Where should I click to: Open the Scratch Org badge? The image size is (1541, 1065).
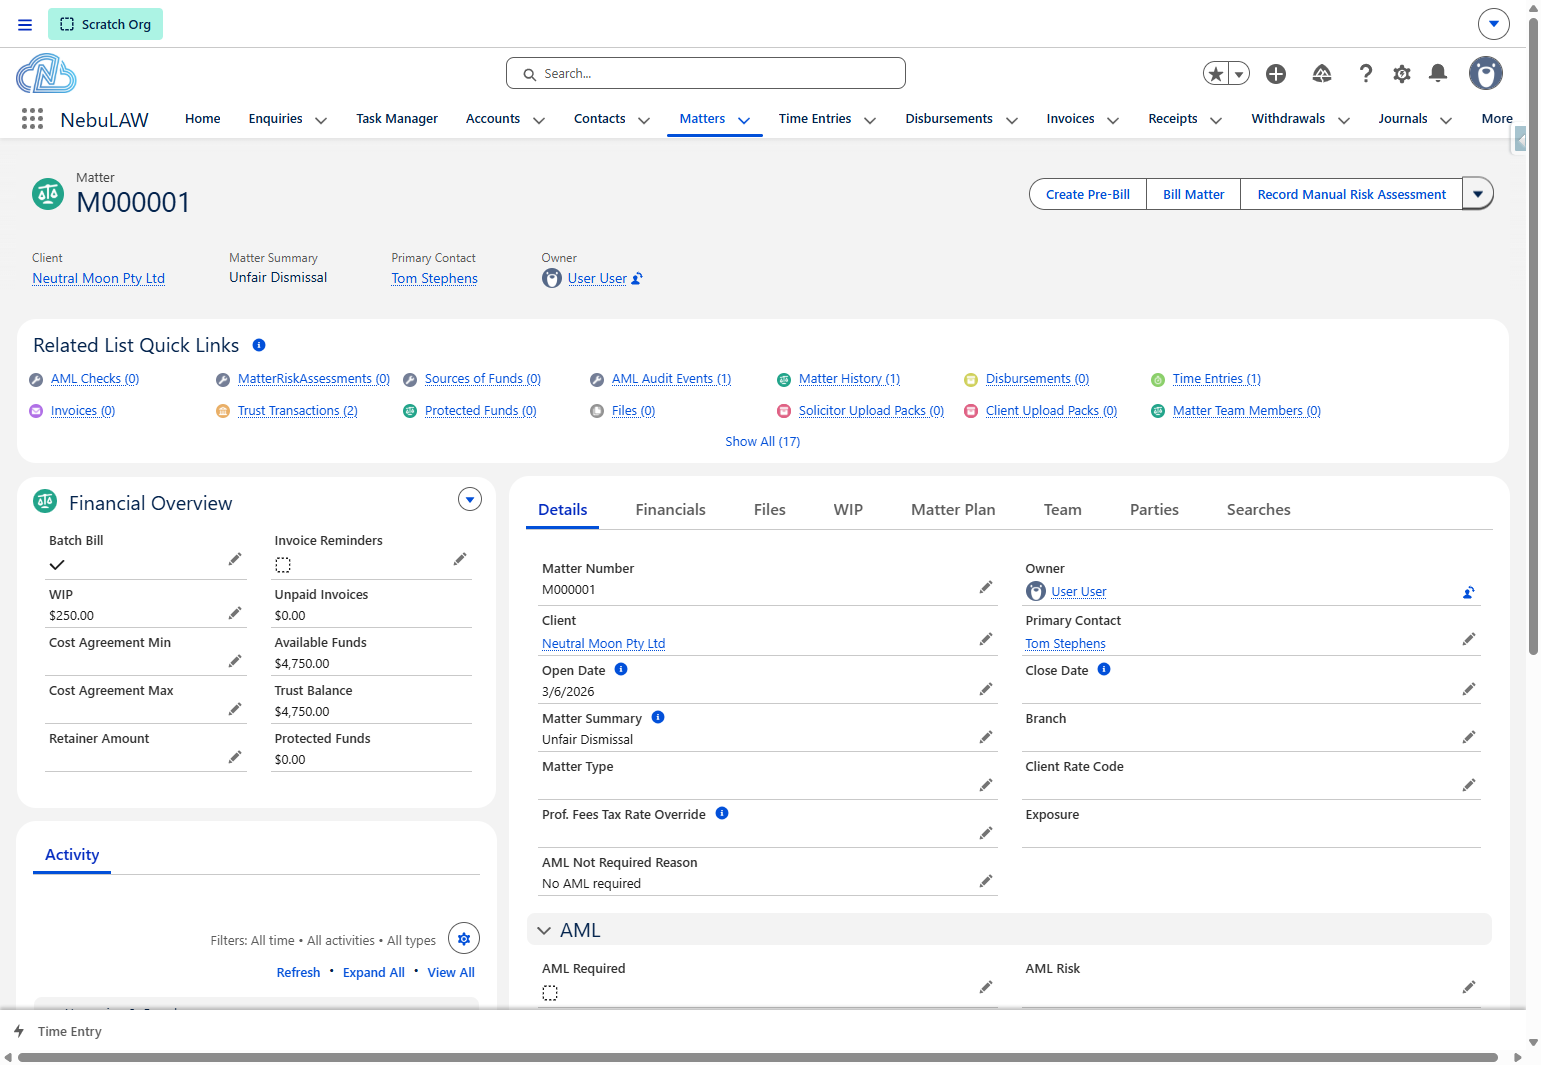(105, 24)
